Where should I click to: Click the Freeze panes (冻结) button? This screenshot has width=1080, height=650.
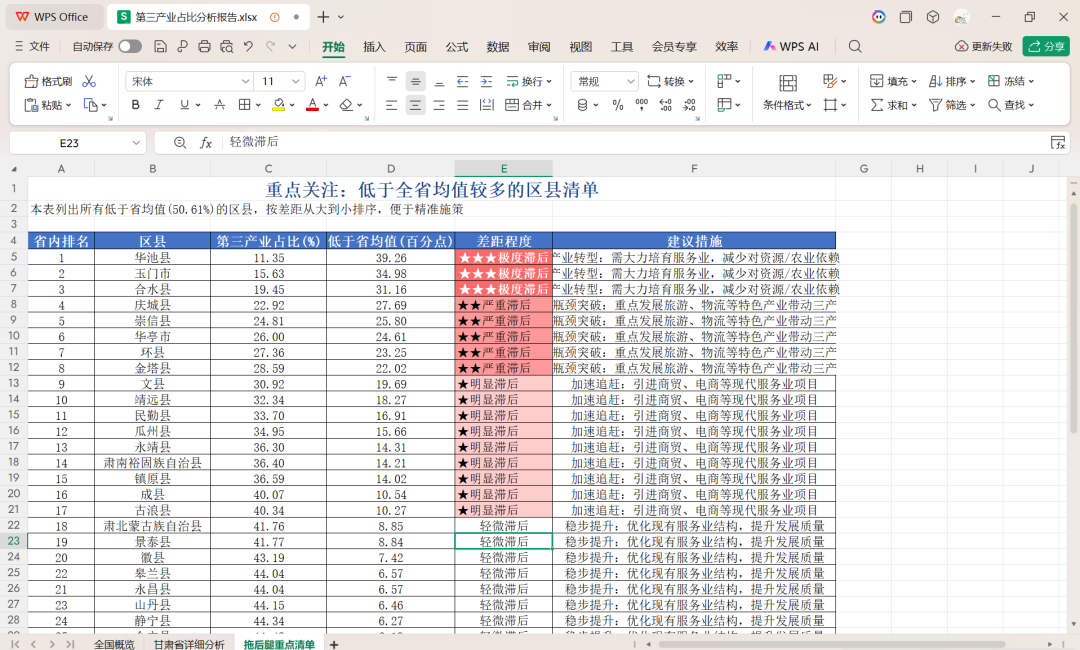1010,81
